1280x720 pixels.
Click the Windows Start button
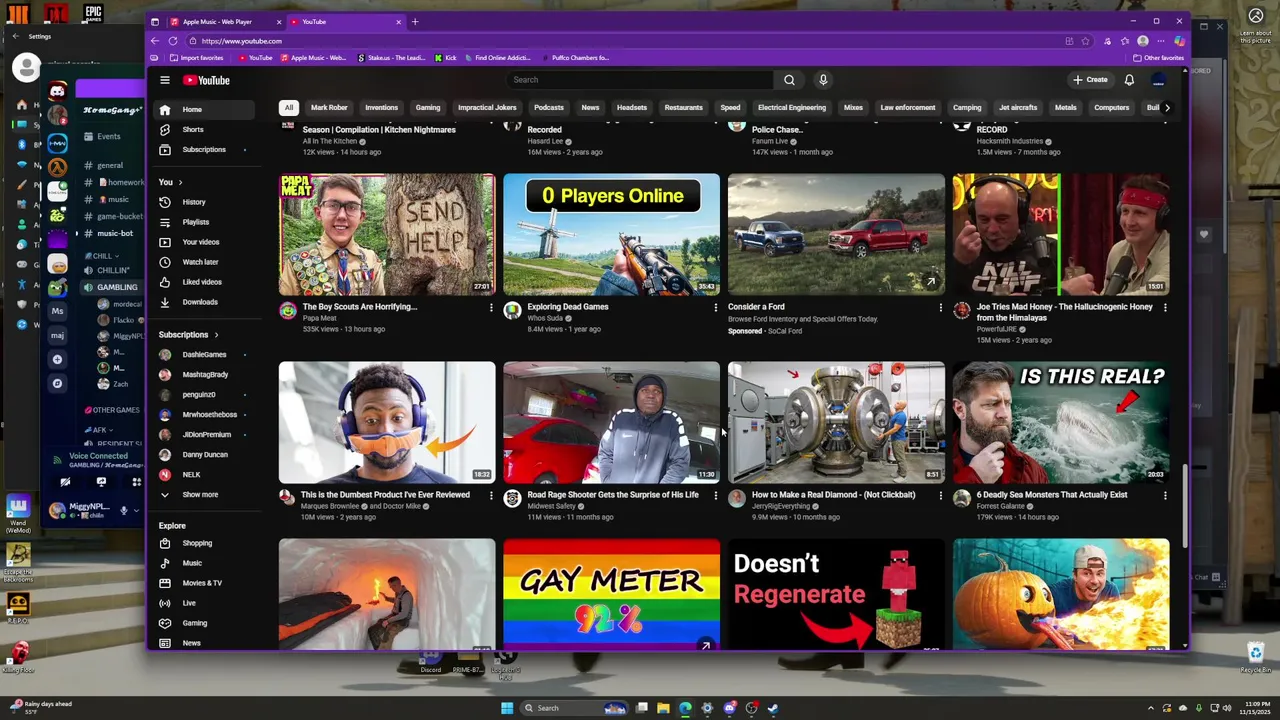(x=507, y=708)
